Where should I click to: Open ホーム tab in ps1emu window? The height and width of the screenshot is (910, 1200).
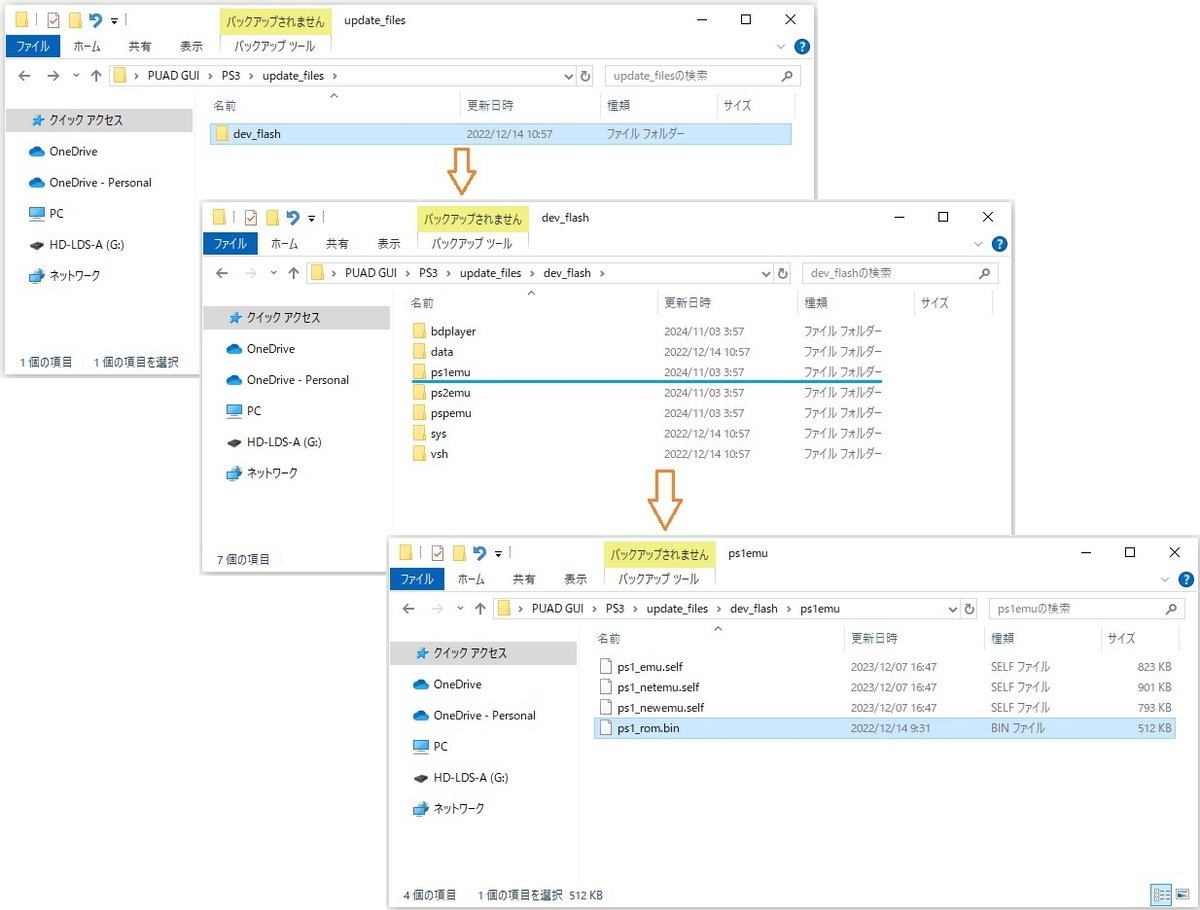click(x=471, y=579)
